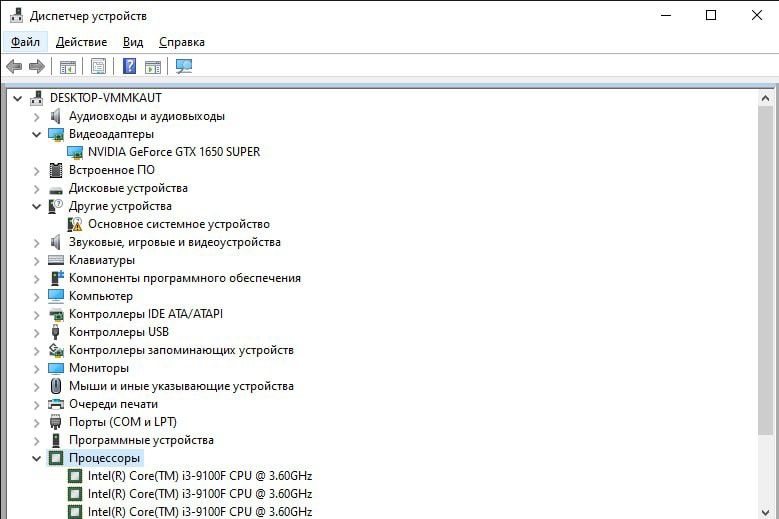The height and width of the screenshot is (519, 779).
Task: Click the Back arrow toolbar icon
Action: tap(14, 66)
